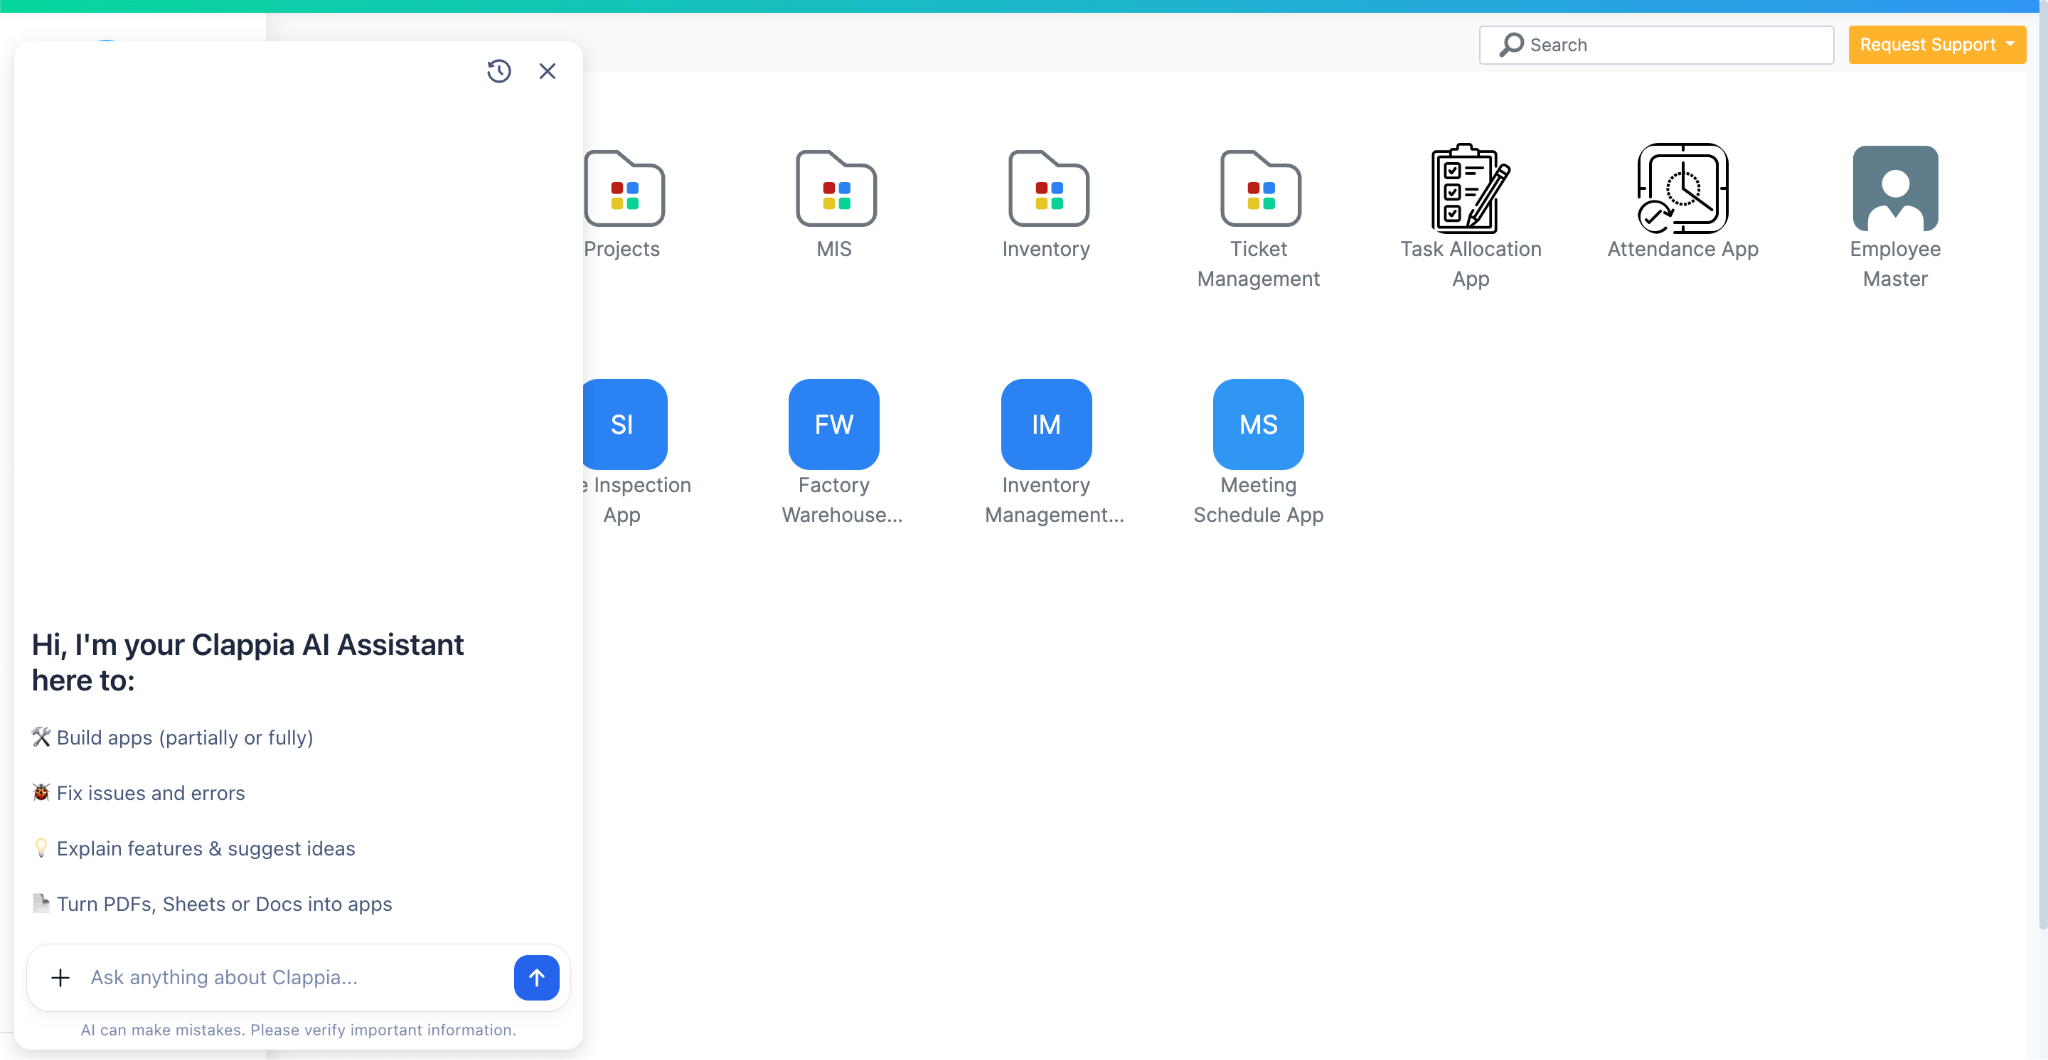Open the Ticket Management folder
2048x1060 pixels.
[x=1260, y=188]
